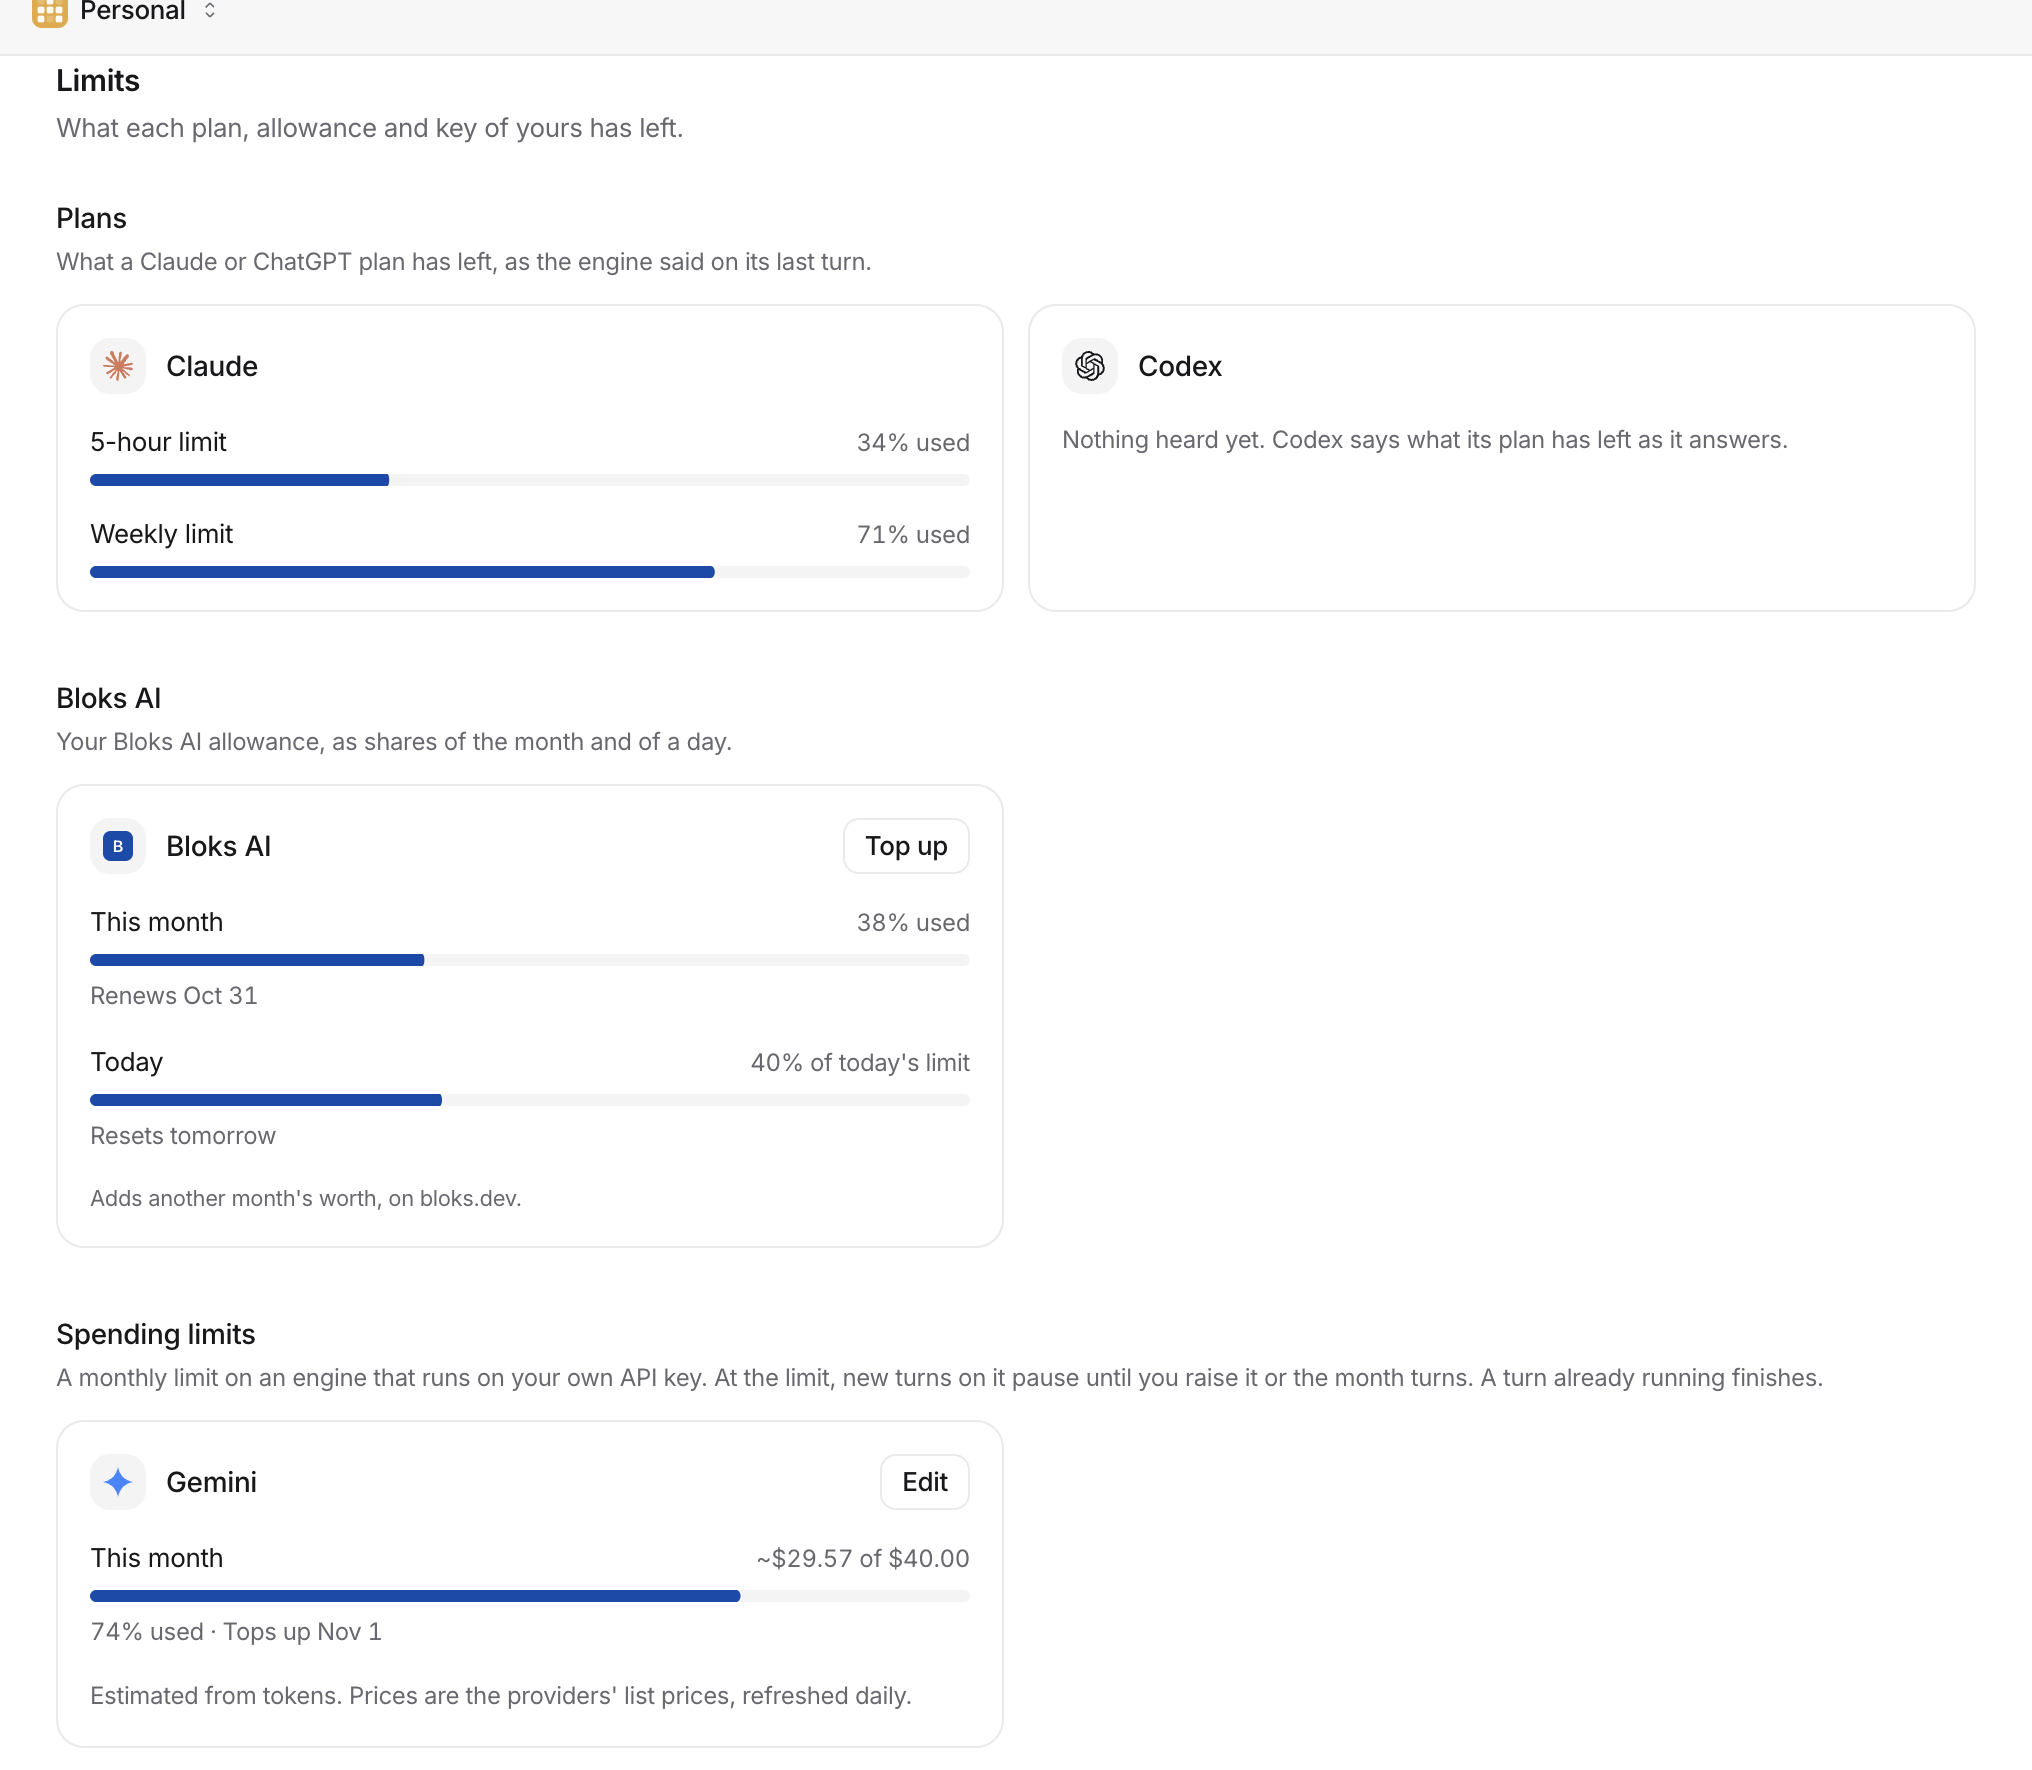Click the Bloks AI This month progress bar
2032x1770 pixels.
530,960
